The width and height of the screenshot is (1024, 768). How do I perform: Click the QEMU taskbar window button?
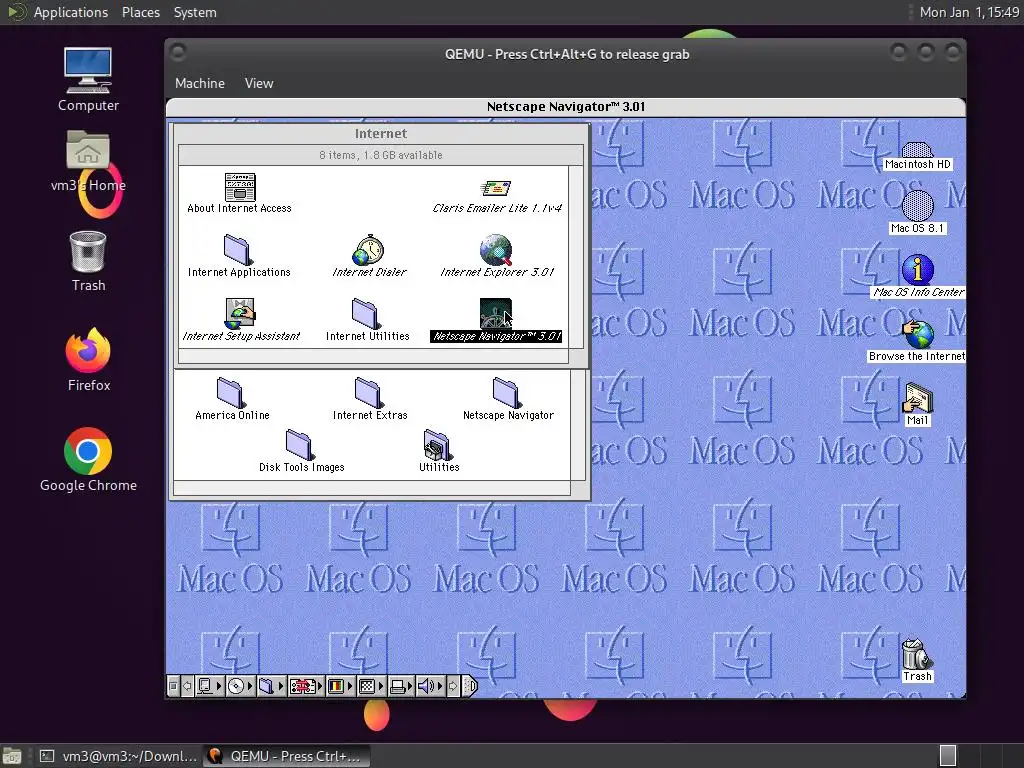(286, 756)
